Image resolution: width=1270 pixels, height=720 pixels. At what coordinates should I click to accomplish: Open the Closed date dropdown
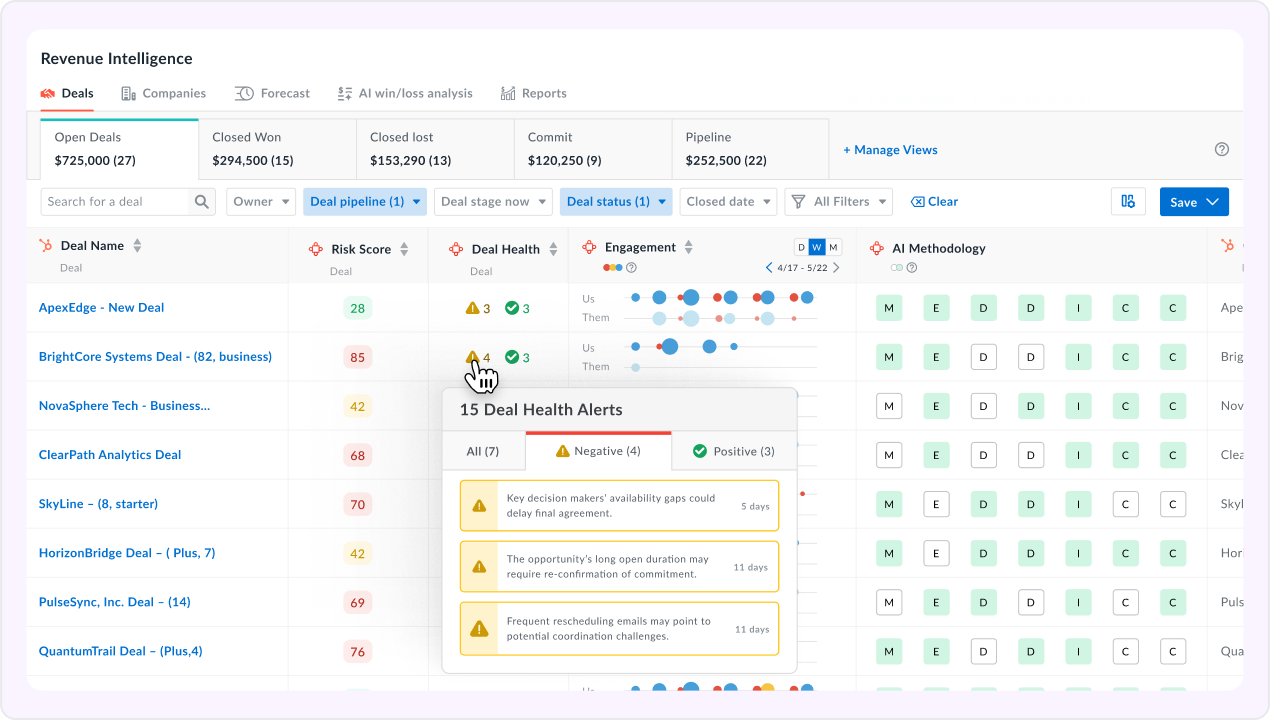click(x=728, y=201)
